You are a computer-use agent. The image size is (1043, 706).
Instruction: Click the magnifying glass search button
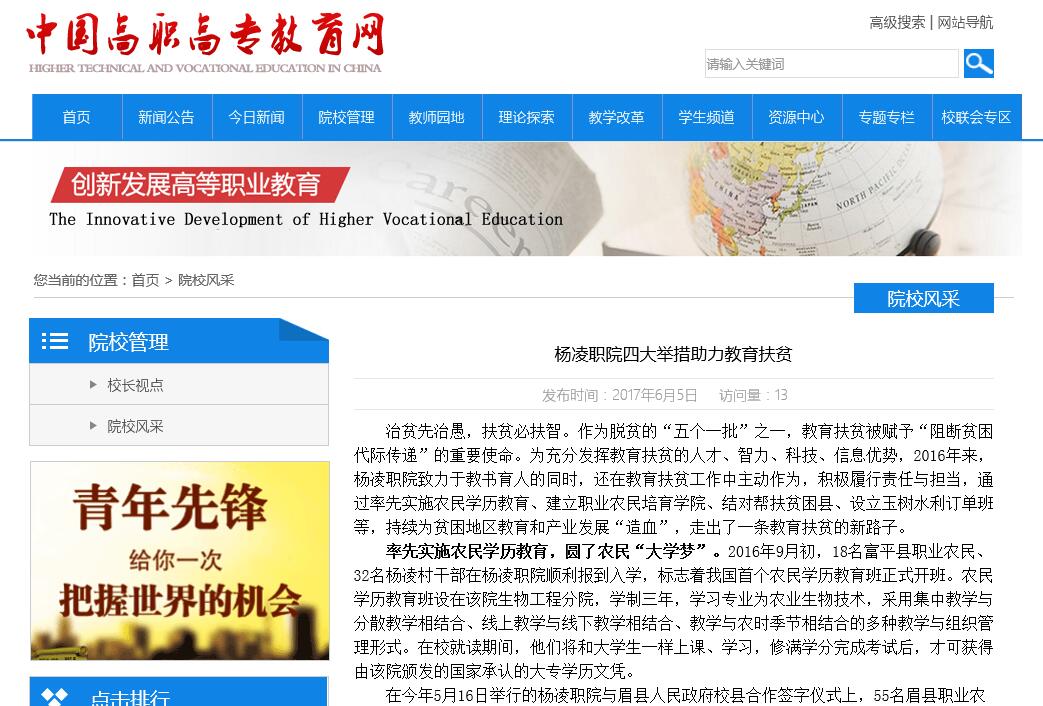click(x=978, y=64)
